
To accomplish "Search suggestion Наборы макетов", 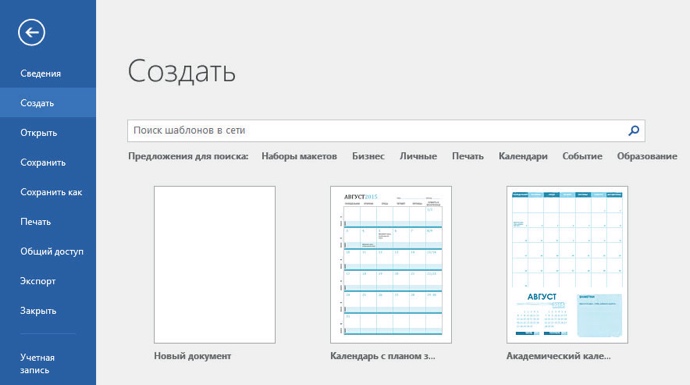I will click(x=299, y=156).
